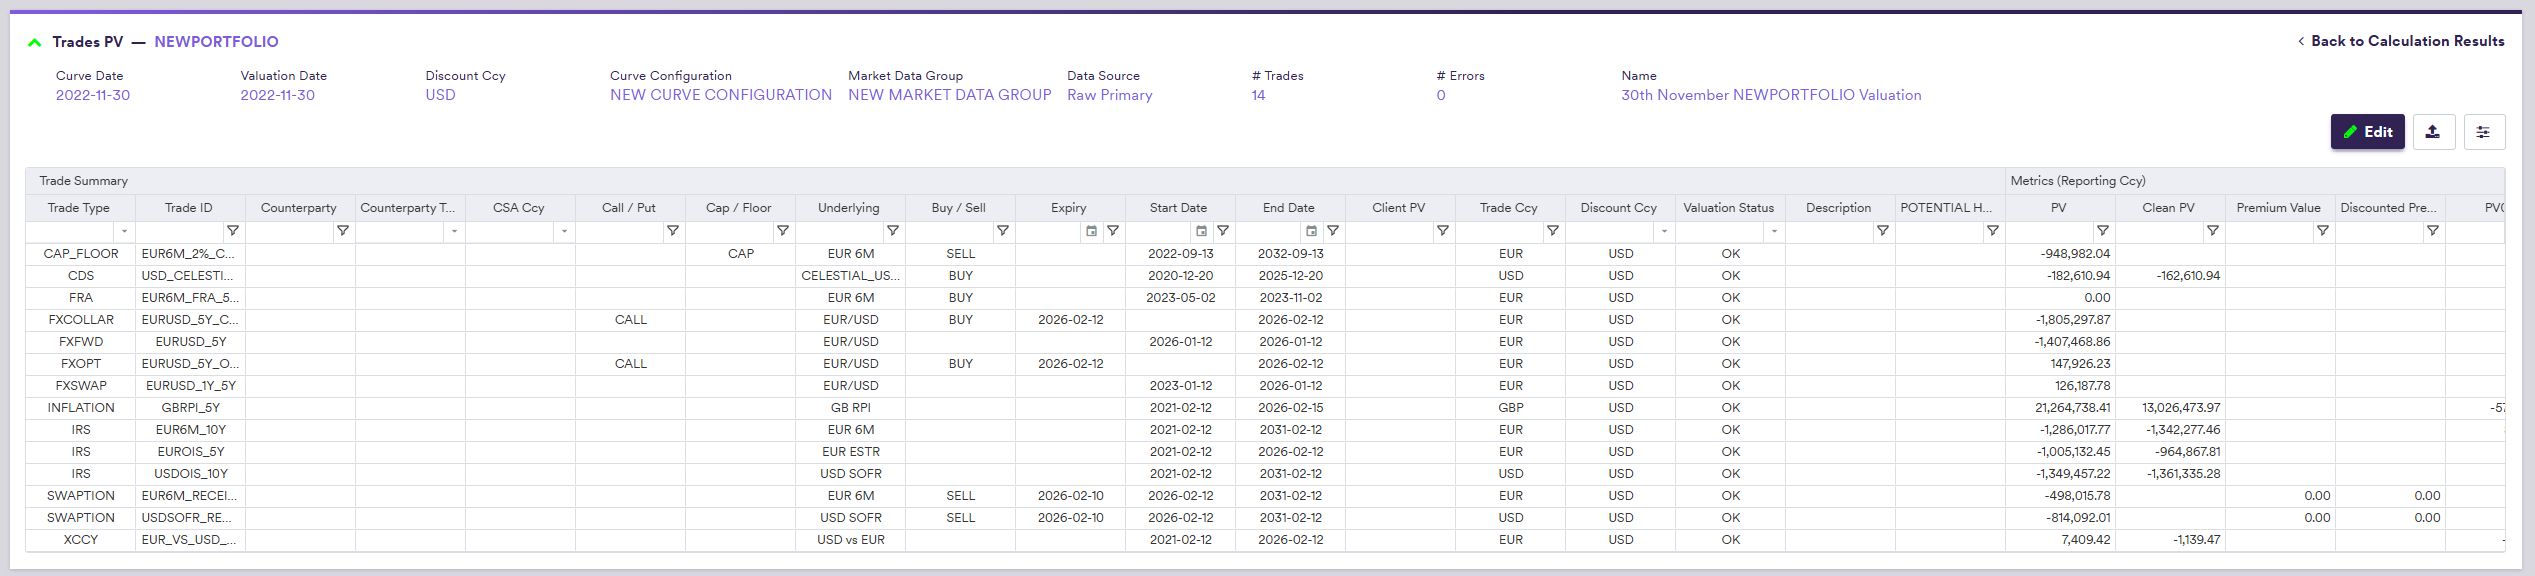Sort by the Trade Ccy column header
Screen dimensions: 2535x576
coord(1510,208)
